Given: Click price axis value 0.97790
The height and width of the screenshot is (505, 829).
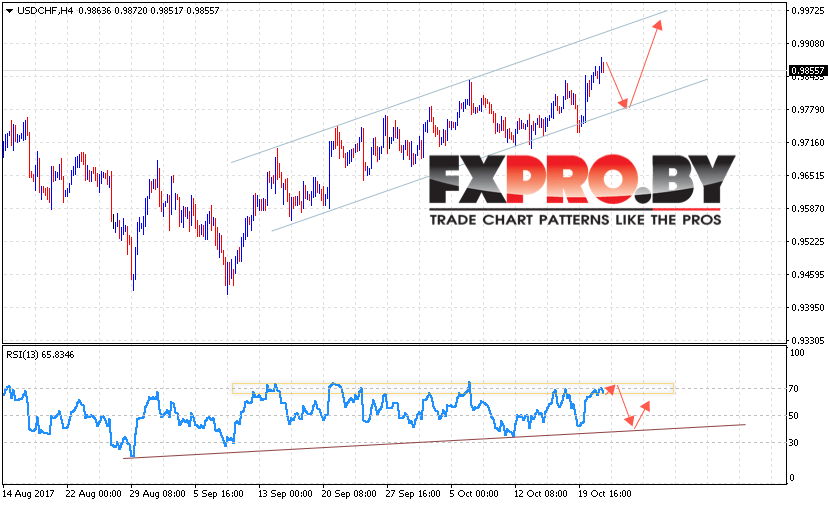Looking at the screenshot, I should [x=807, y=109].
